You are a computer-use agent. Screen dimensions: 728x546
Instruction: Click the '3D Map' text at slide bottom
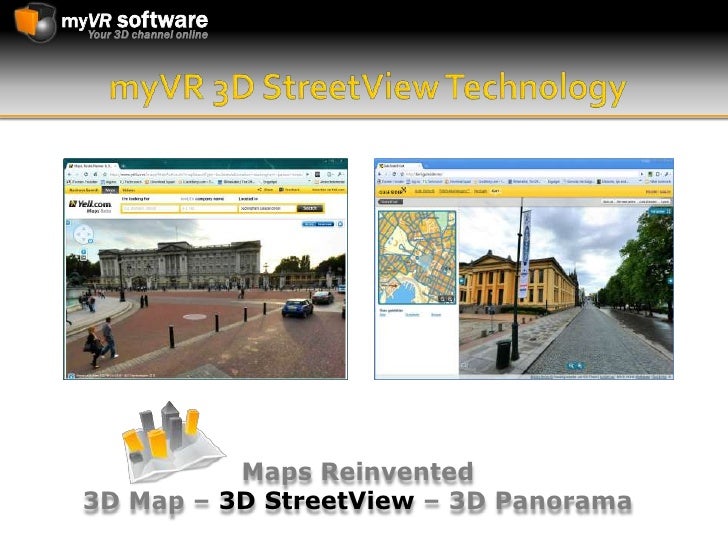(134, 502)
